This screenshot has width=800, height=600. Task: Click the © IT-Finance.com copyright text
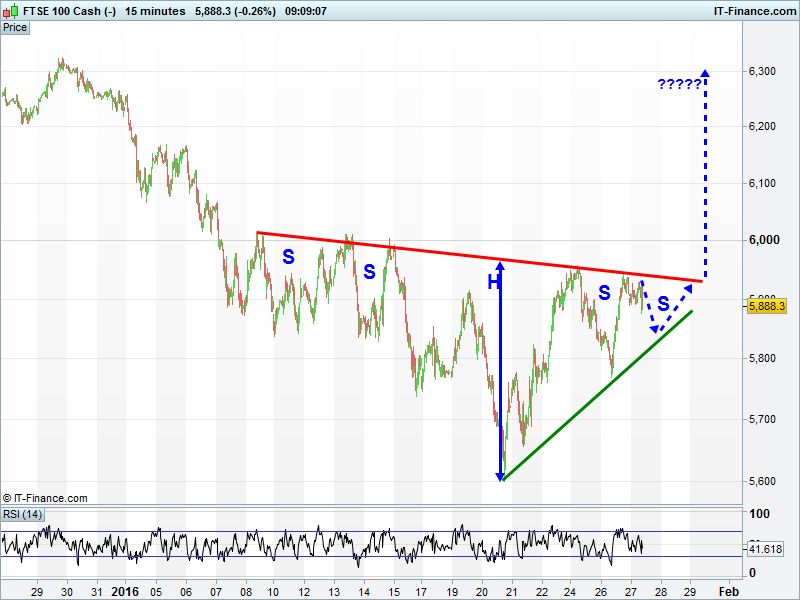(x=45, y=497)
